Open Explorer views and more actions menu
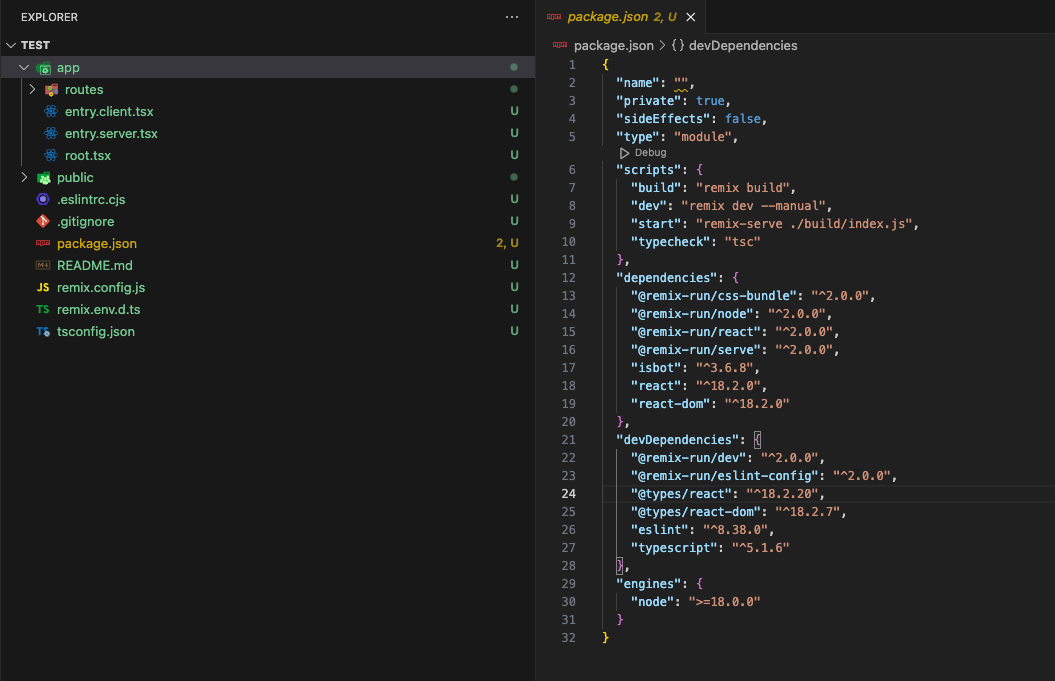The height and width of the screenshot is (681, 1055). pyautogui.click(x=512, y=17)
